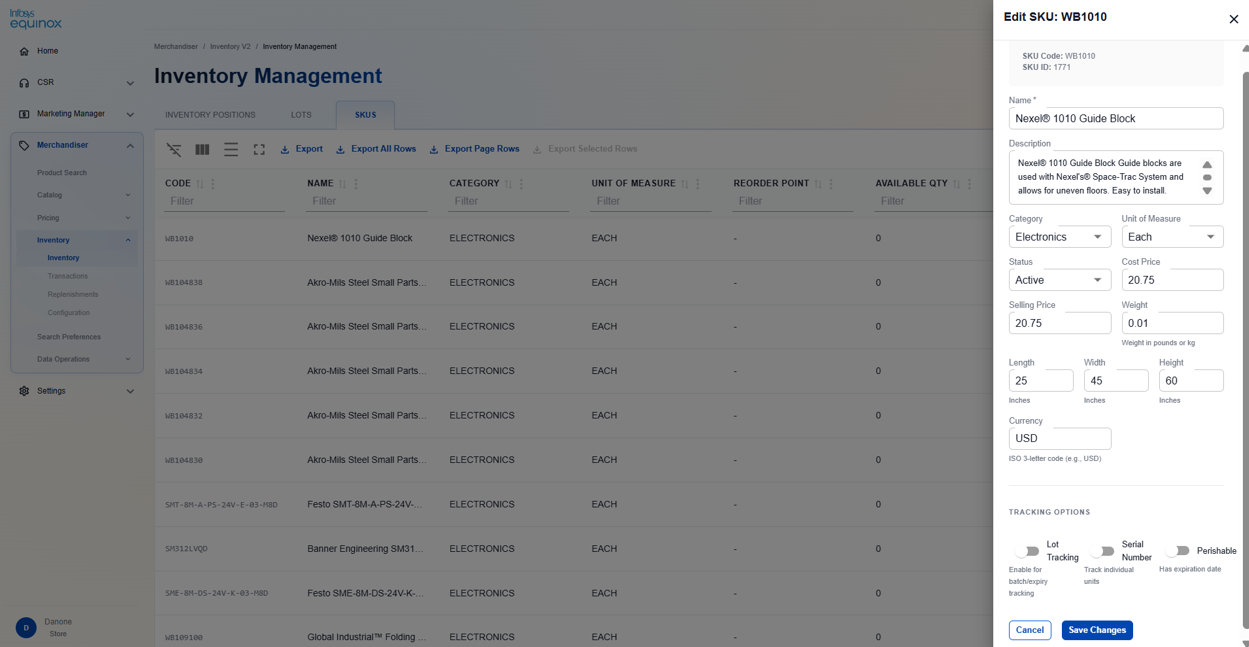The height and width of the screenshot is (647, 1249).
Task: Open Transactions under Inventory
Action: [x=68, y=276]
